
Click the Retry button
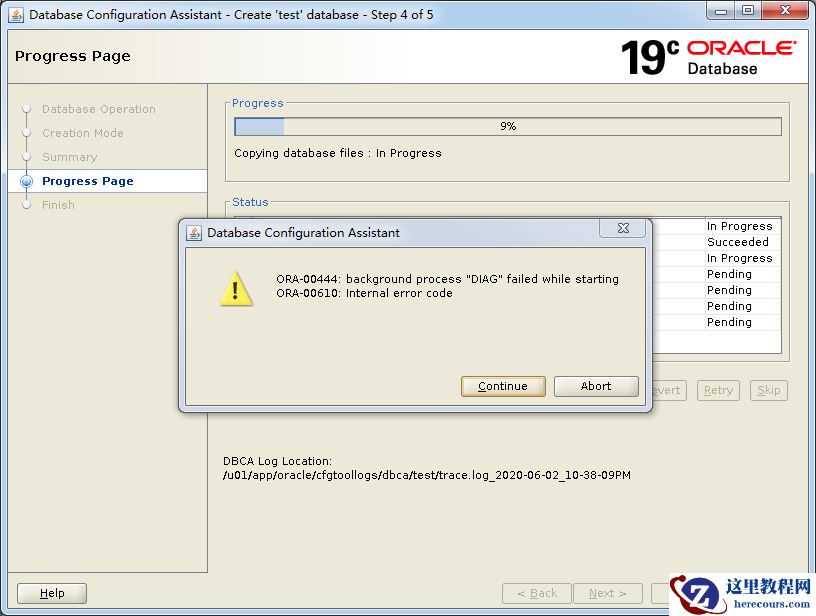(x=718, y=390)
